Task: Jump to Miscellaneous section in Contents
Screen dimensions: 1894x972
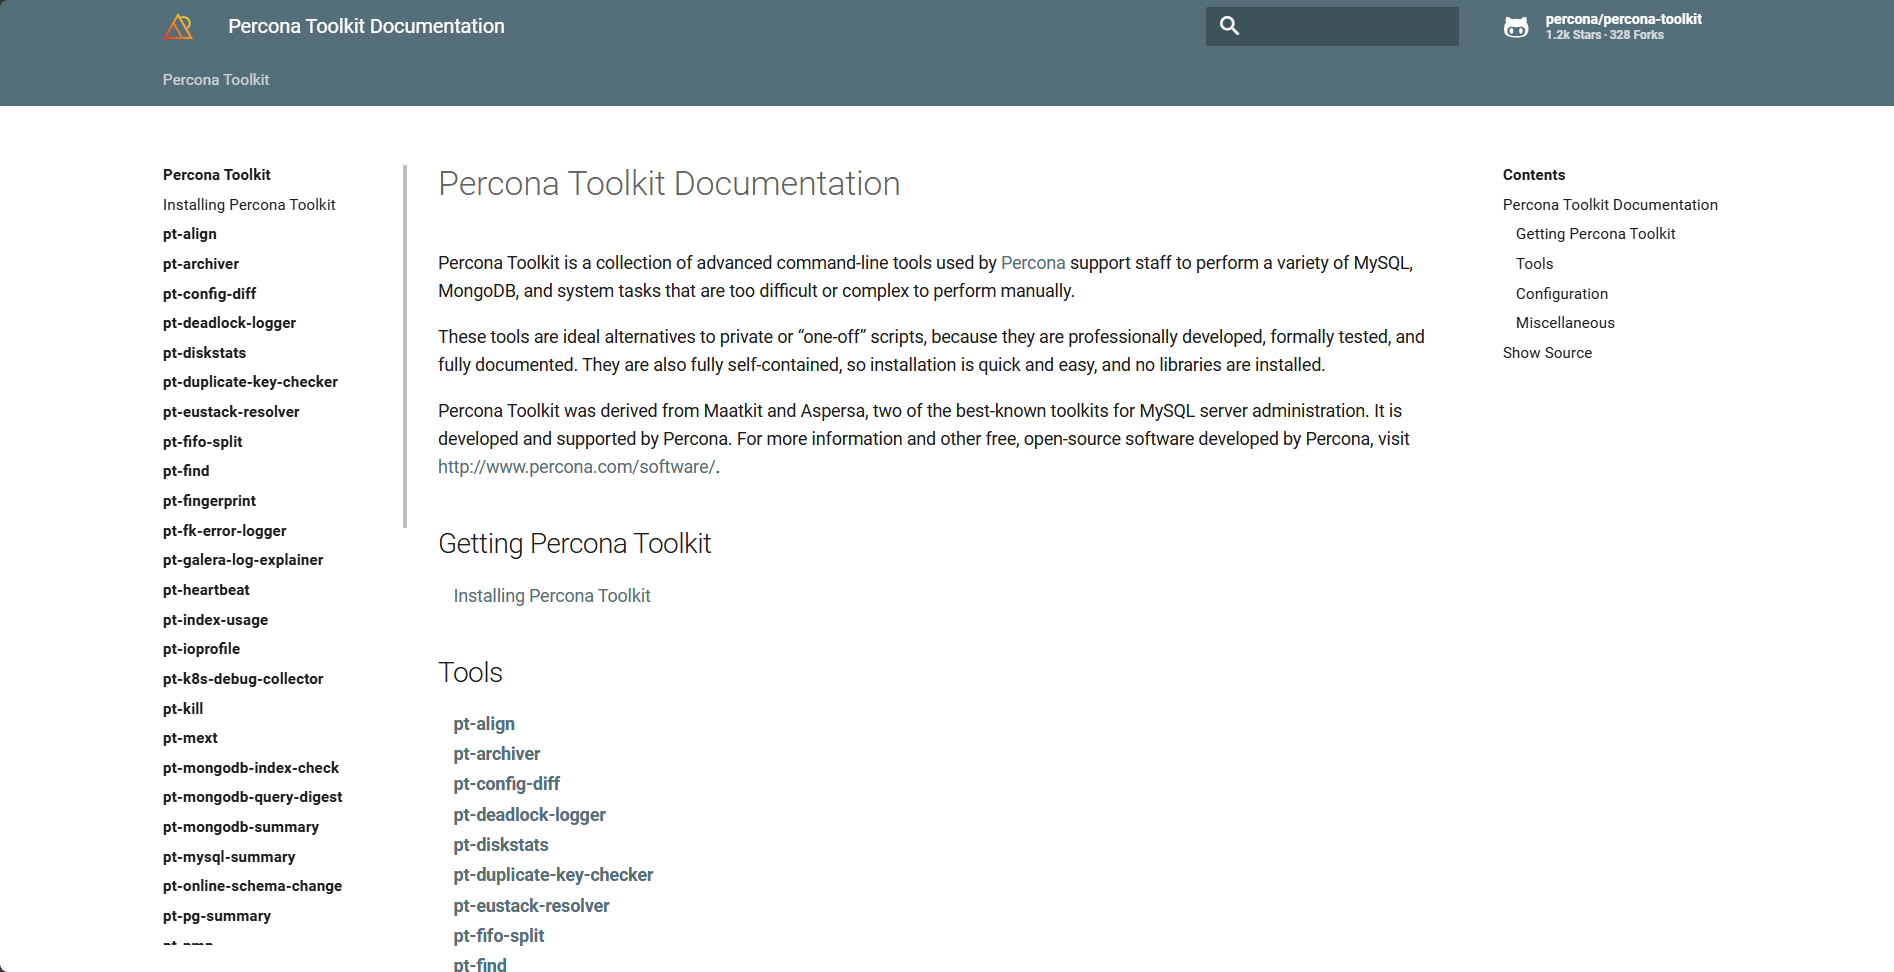Action: coord(1565,323)
